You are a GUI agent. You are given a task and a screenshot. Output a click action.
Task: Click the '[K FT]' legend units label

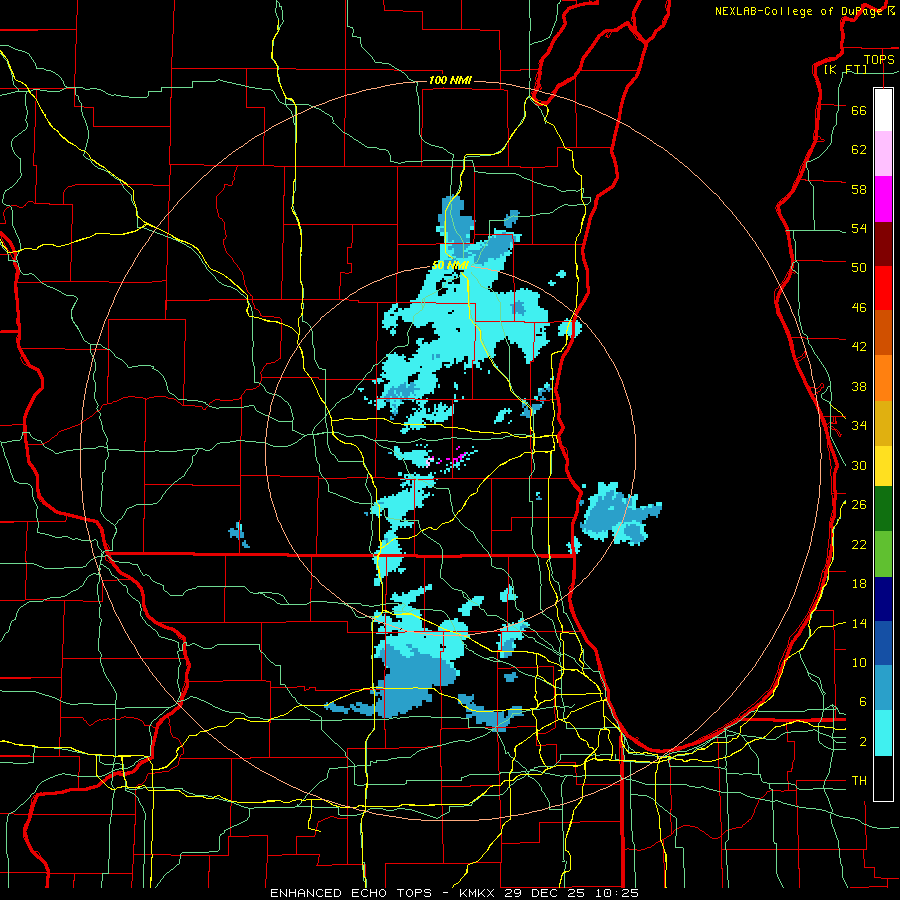pos(845,69)
